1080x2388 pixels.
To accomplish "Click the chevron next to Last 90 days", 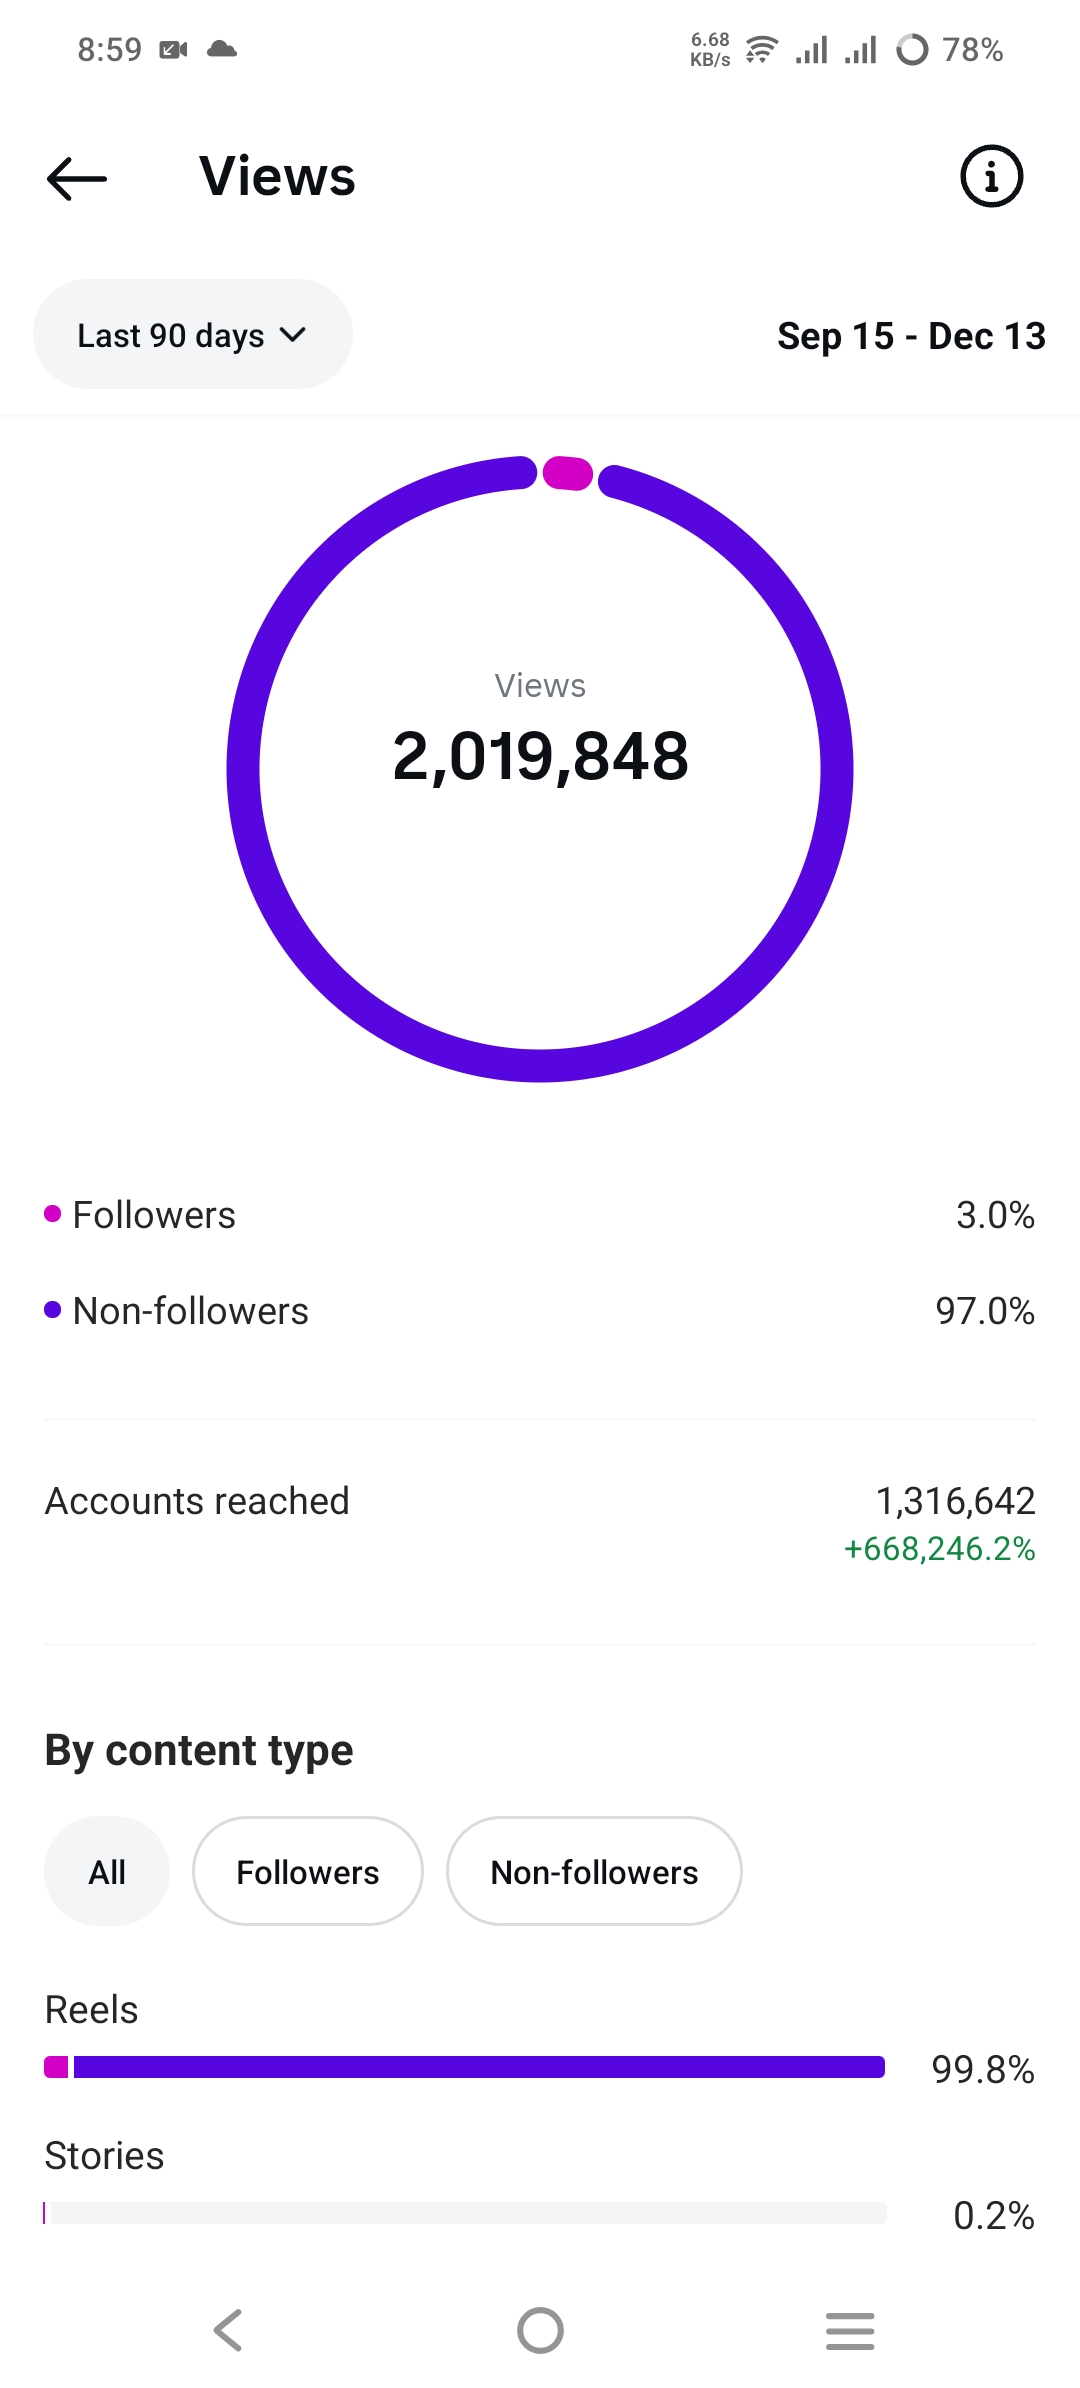I will click(x=293, y=335).
